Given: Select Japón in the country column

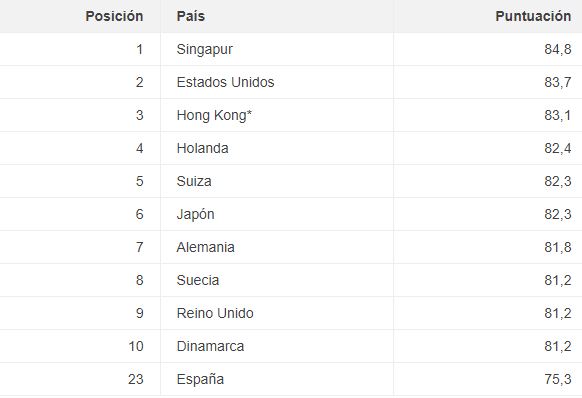Looking at the screenshot, I should coord(195,215).
